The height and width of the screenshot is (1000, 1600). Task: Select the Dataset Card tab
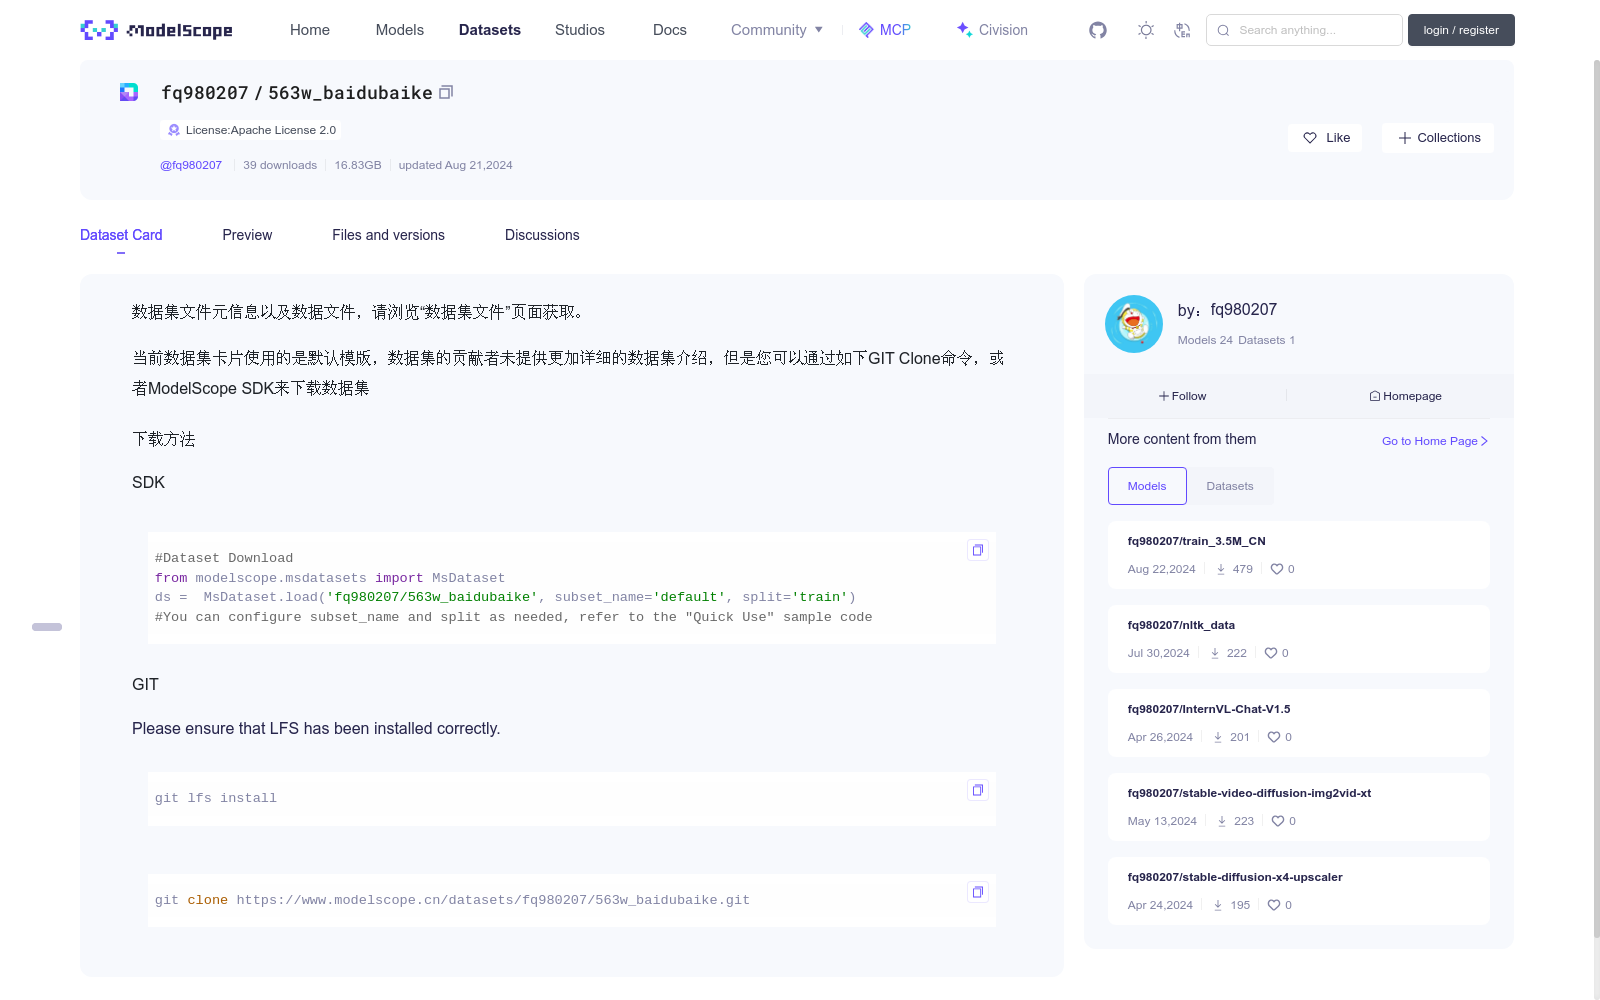pyautogui.click(x=121, y=235)
